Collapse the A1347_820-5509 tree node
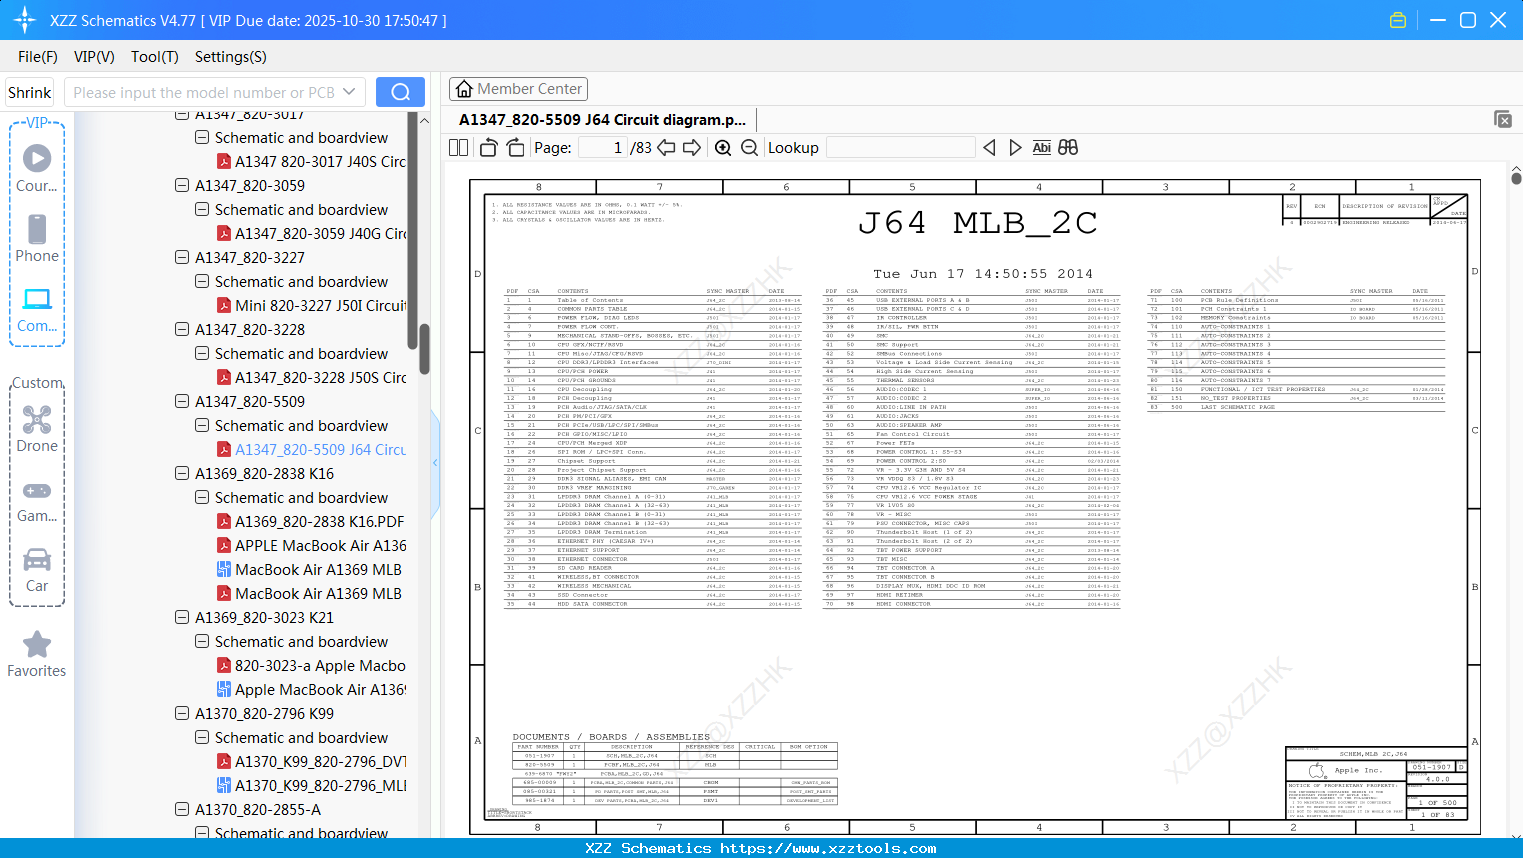The height and width of the screenshot is (858, 1523). pos(182,401)
